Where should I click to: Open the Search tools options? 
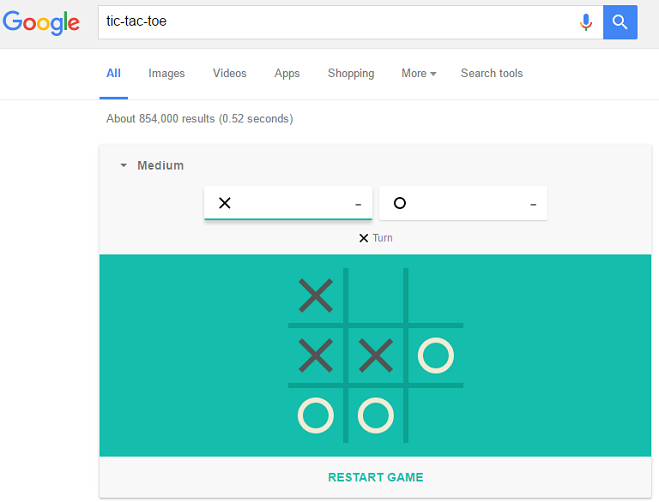coord(491,74)
